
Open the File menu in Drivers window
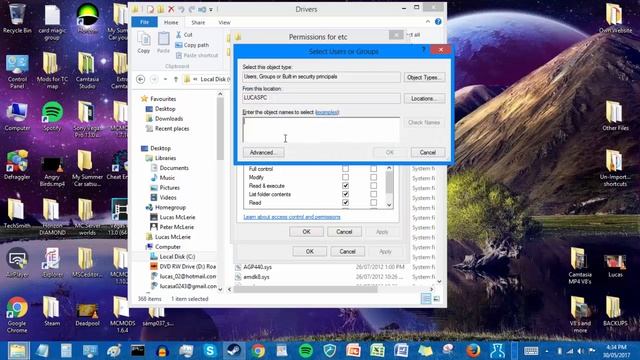(144, 22)
